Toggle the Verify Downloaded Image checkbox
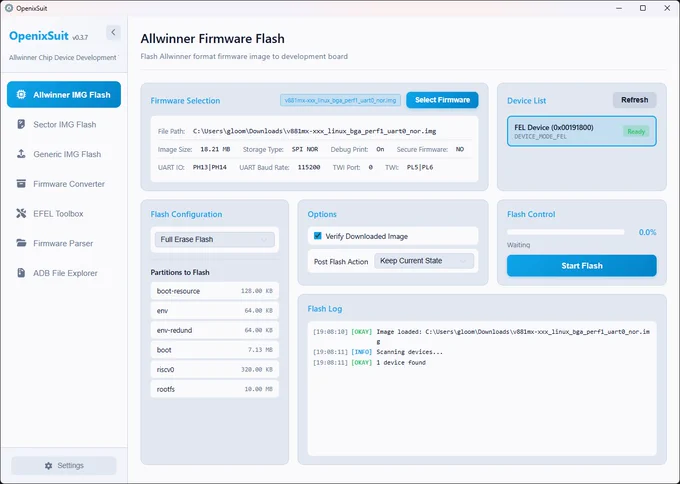Image resolution: width=680 pixels, height=484 pixels. pyautogui.click(x=317, y=236)
